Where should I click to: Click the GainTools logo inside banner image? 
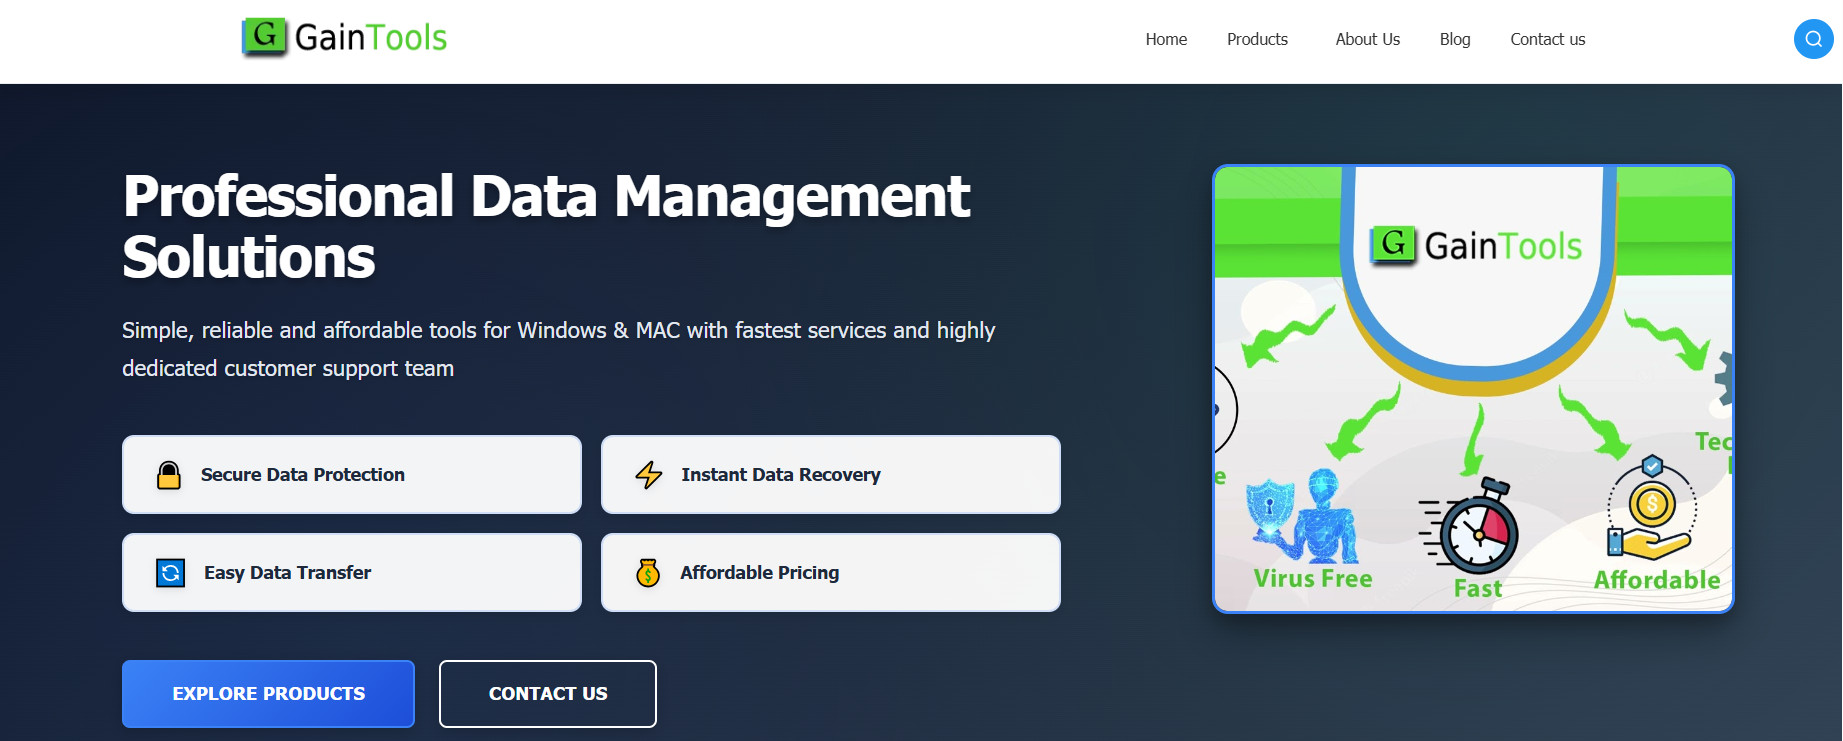1476,245
